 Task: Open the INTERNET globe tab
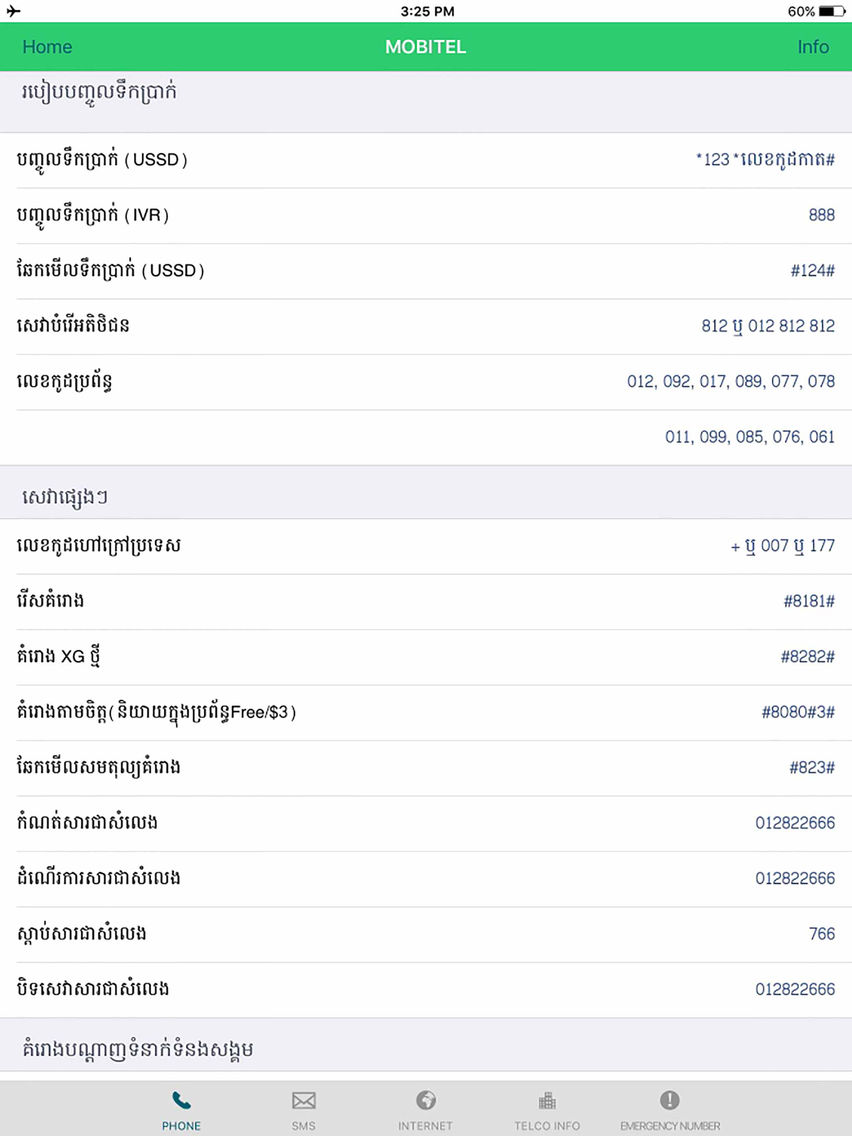pos(425,1100)
